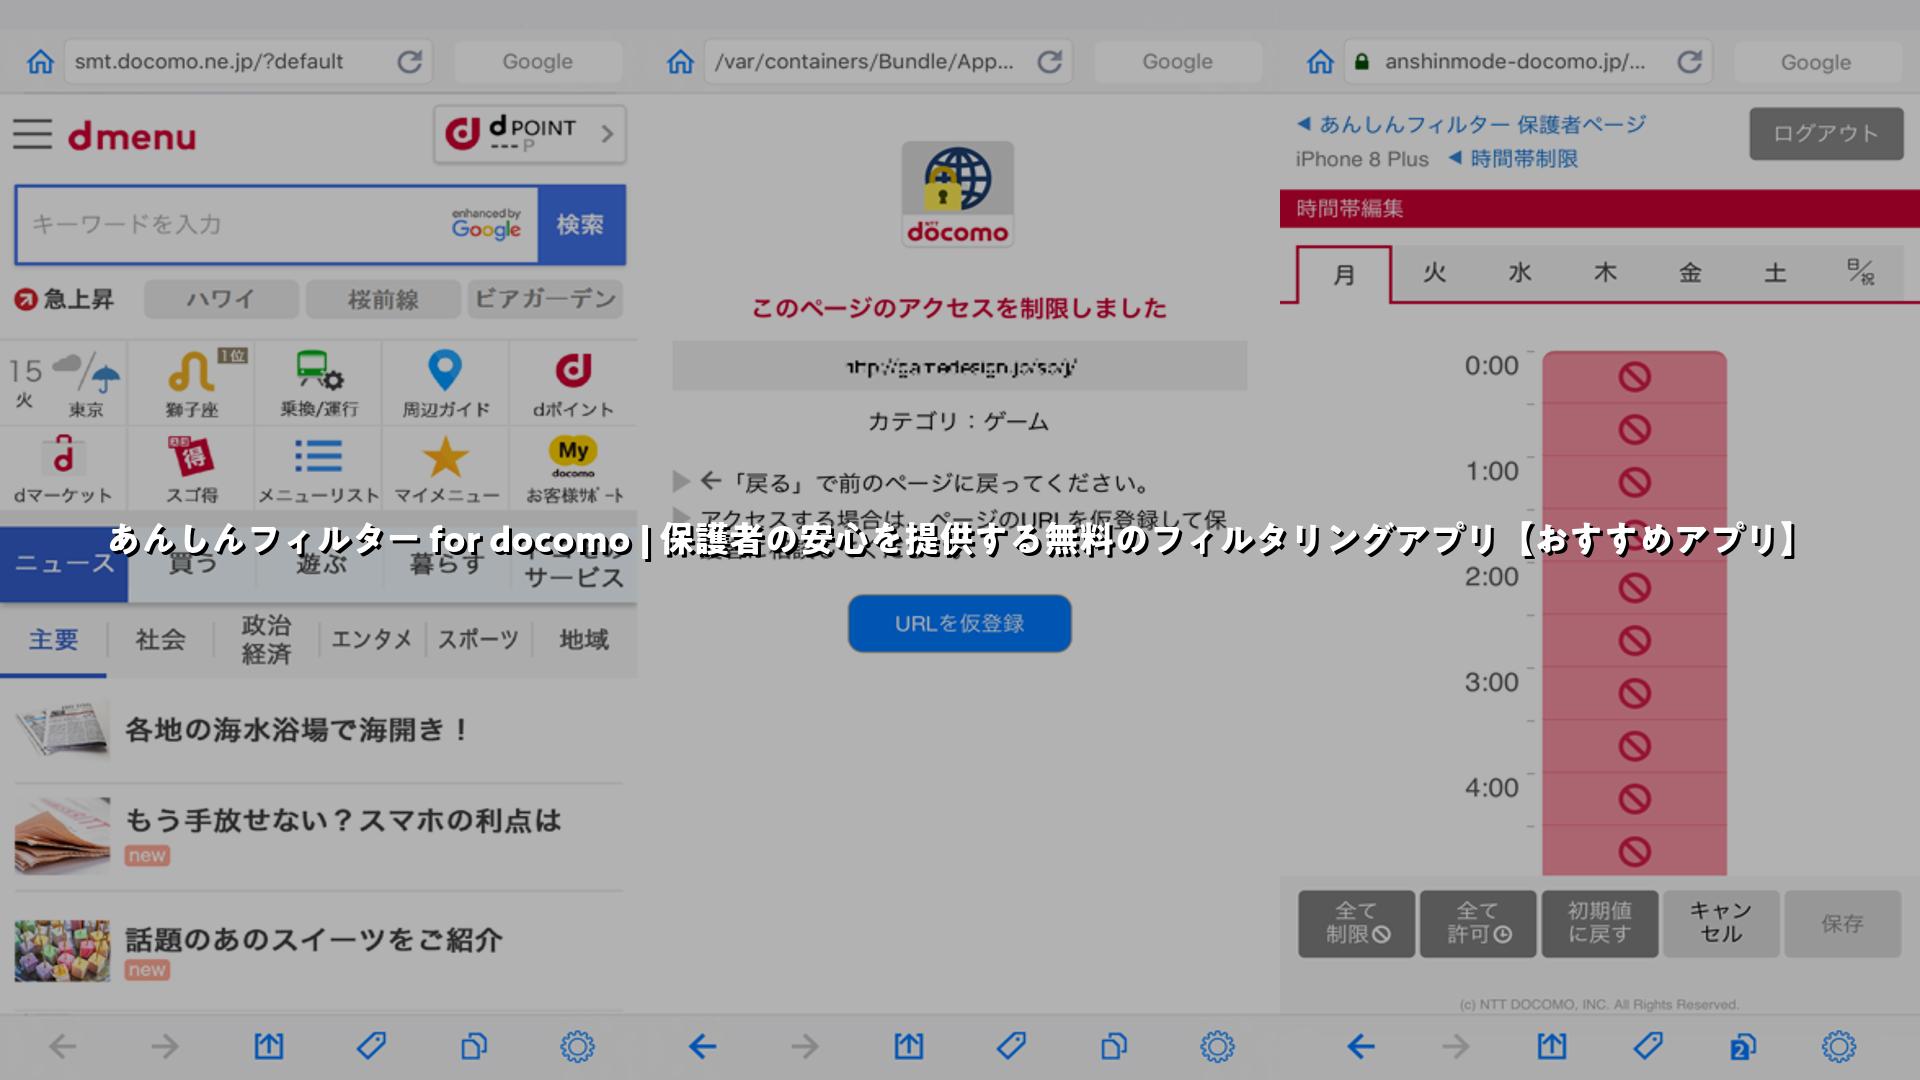Select the 木 day tab

click(1605, 272)
